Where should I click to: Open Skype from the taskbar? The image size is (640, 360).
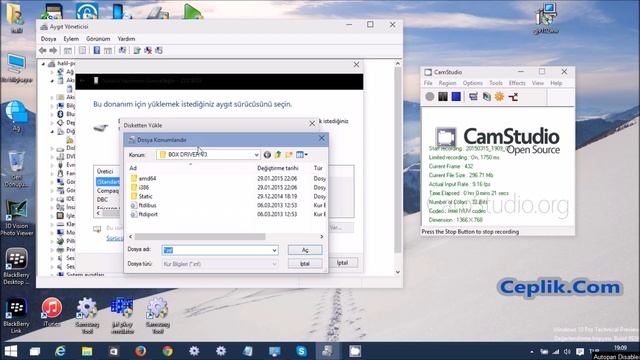click(x=301, y=351)
